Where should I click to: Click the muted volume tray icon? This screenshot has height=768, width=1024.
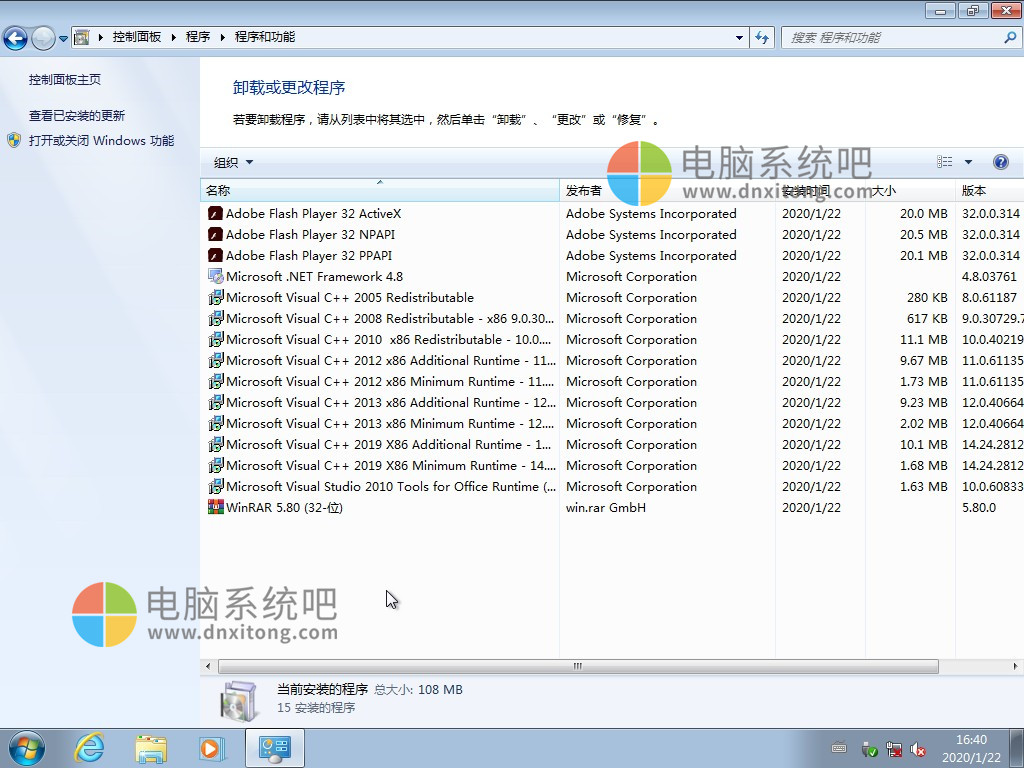point(918,749)
